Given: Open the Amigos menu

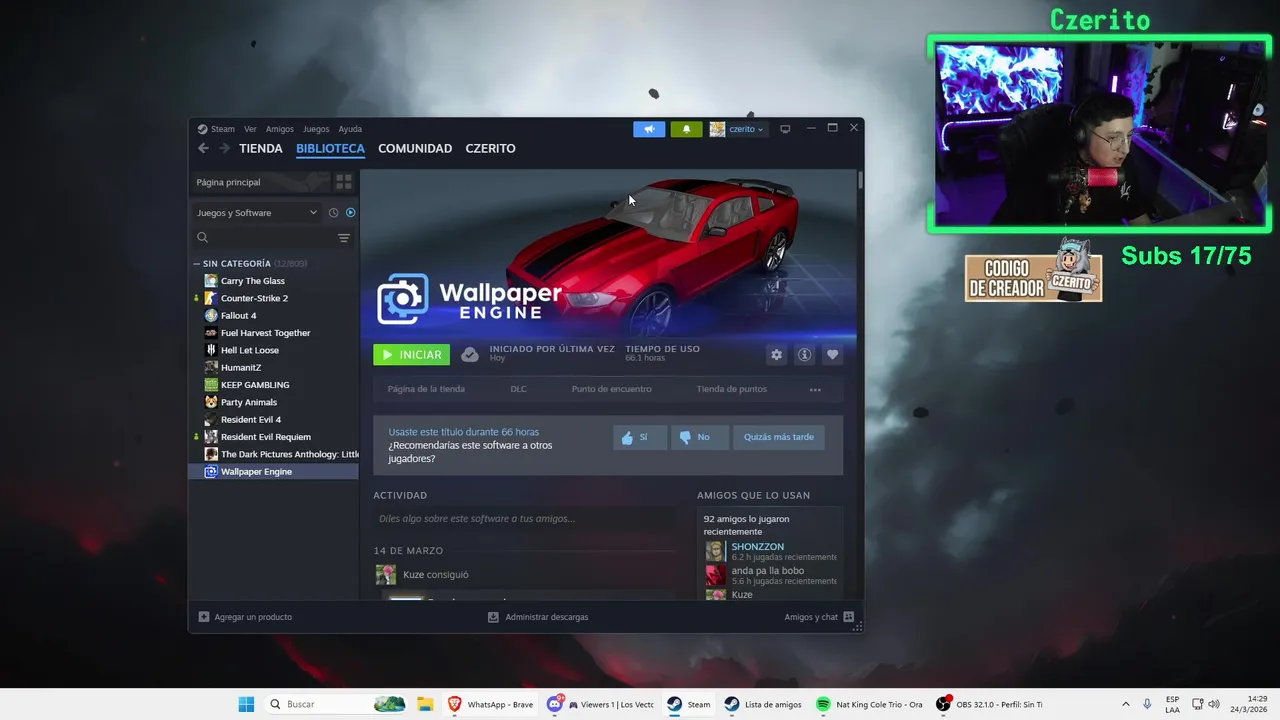Looking at the screenshot, I should click(280, 129).
